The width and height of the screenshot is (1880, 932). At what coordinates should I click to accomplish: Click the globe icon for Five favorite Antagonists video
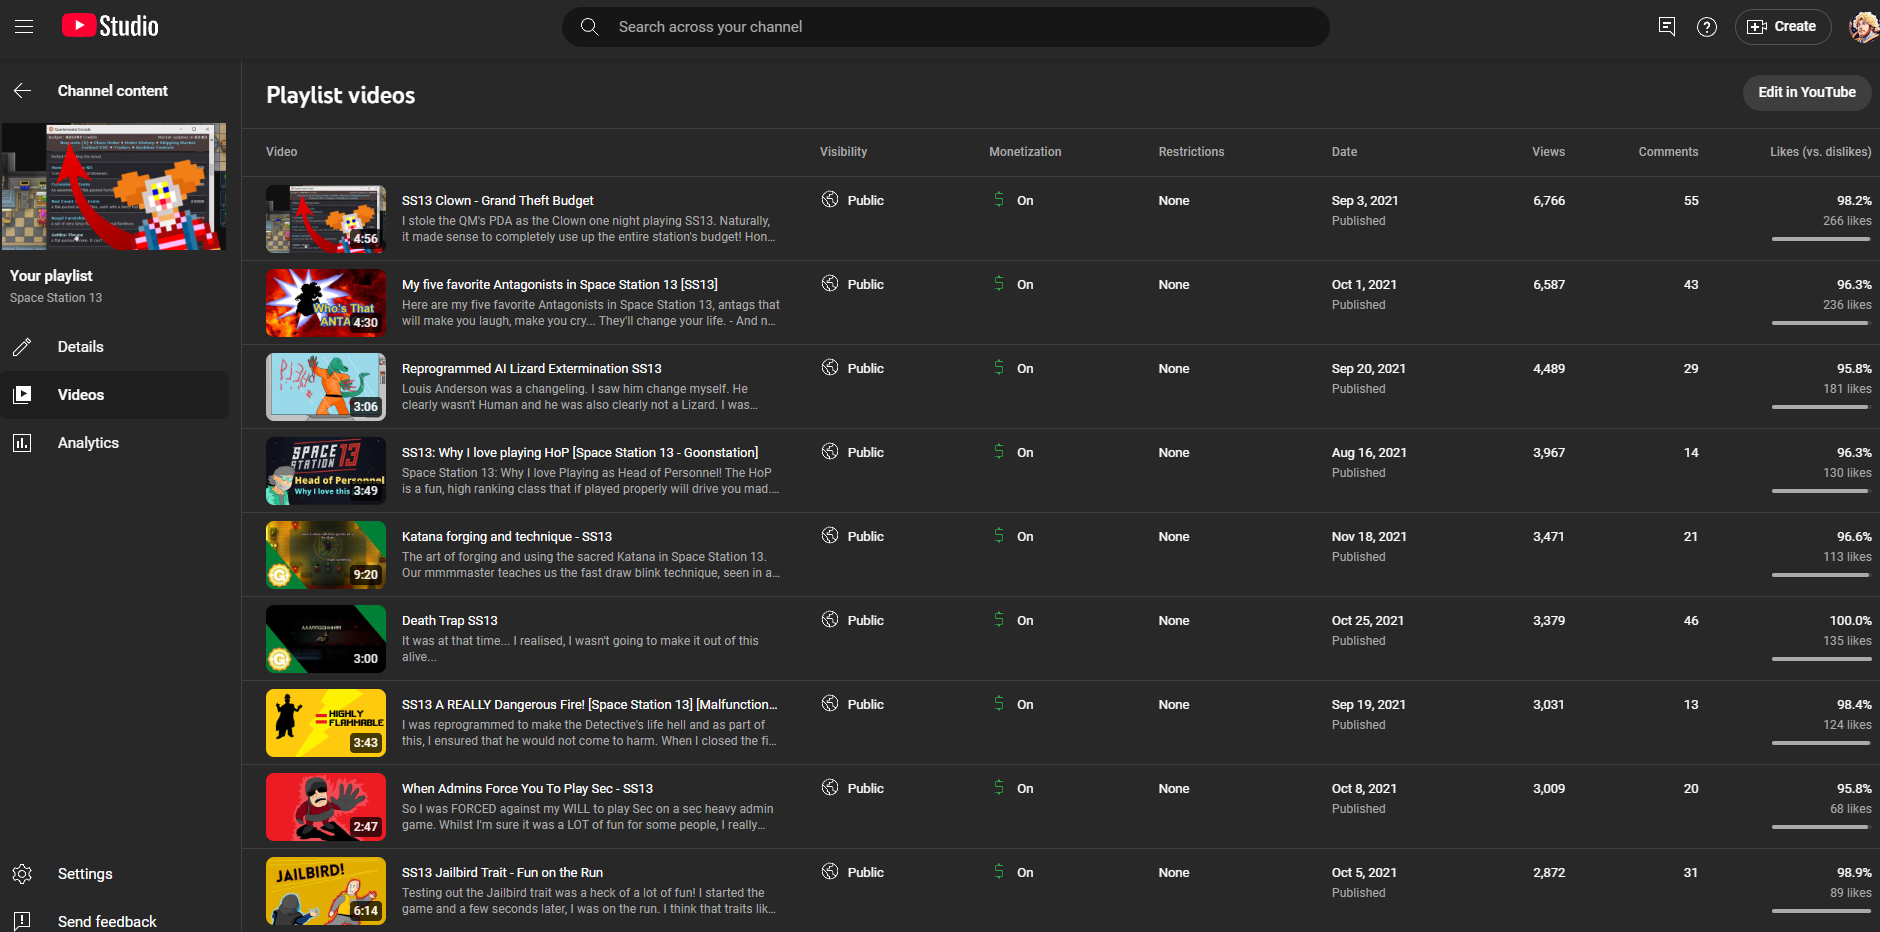point(830,283)
